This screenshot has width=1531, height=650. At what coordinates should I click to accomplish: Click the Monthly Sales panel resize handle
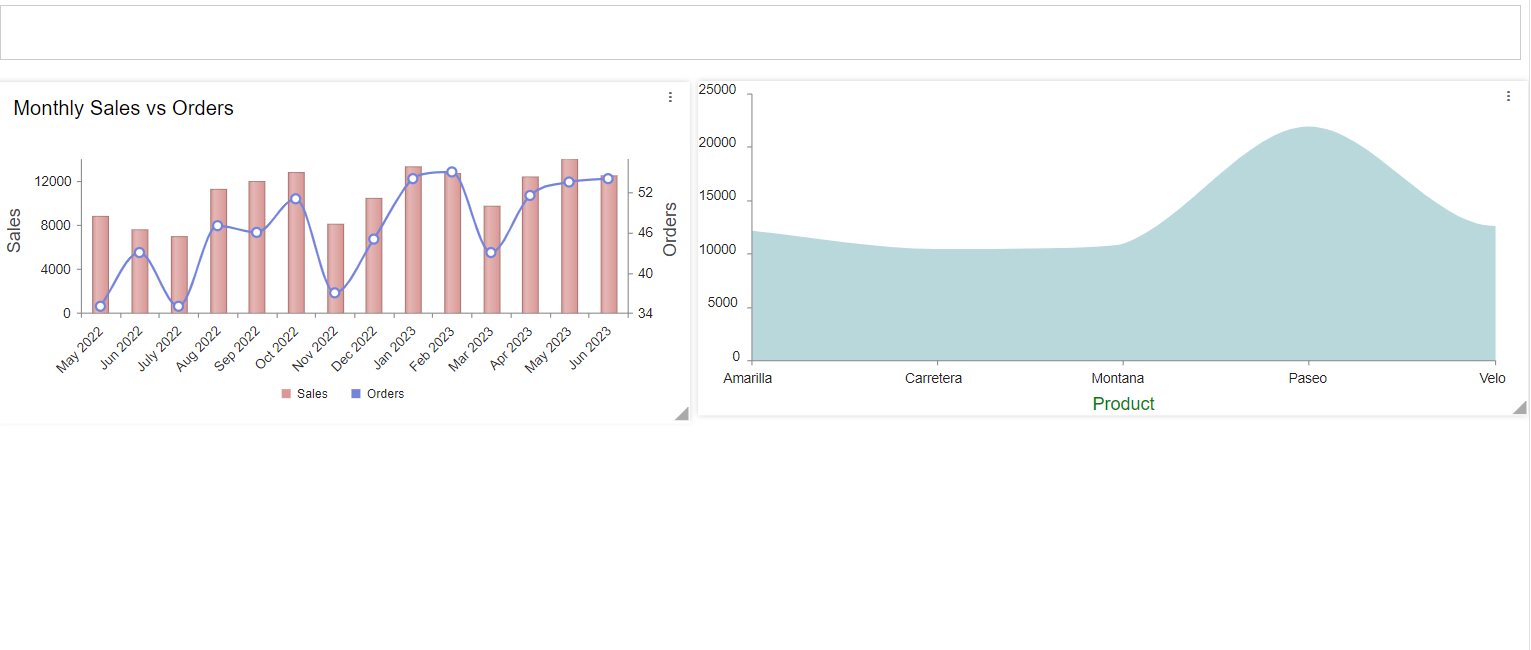(681, 414)
